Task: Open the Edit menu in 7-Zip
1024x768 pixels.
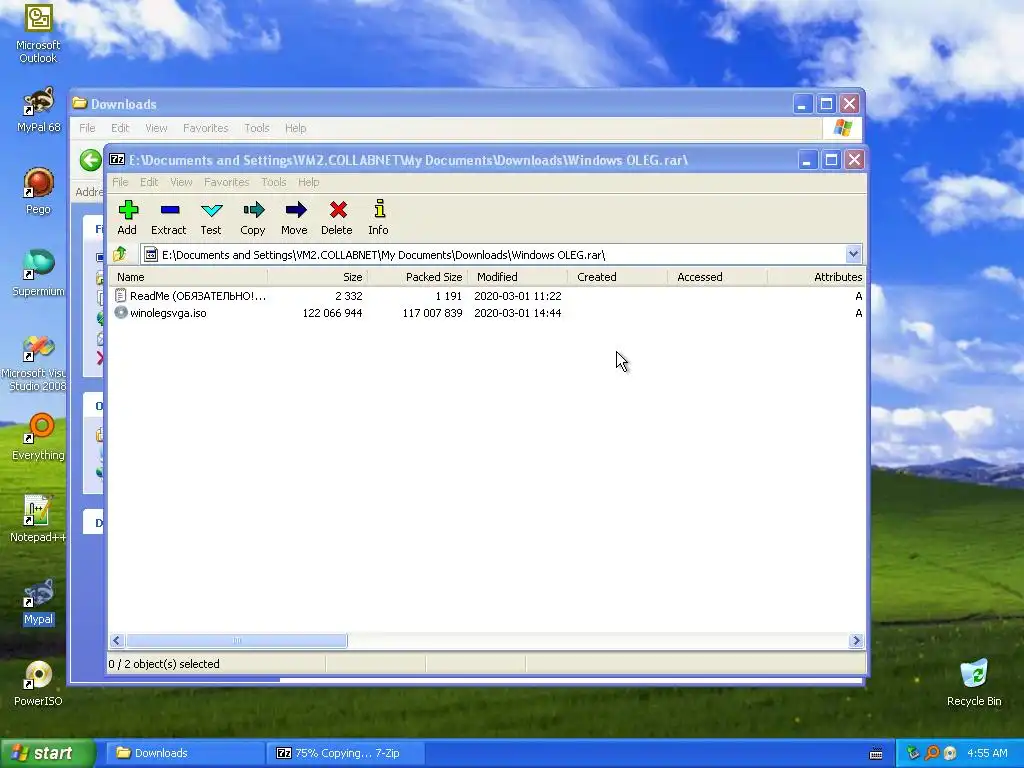Action: point(149,182)
